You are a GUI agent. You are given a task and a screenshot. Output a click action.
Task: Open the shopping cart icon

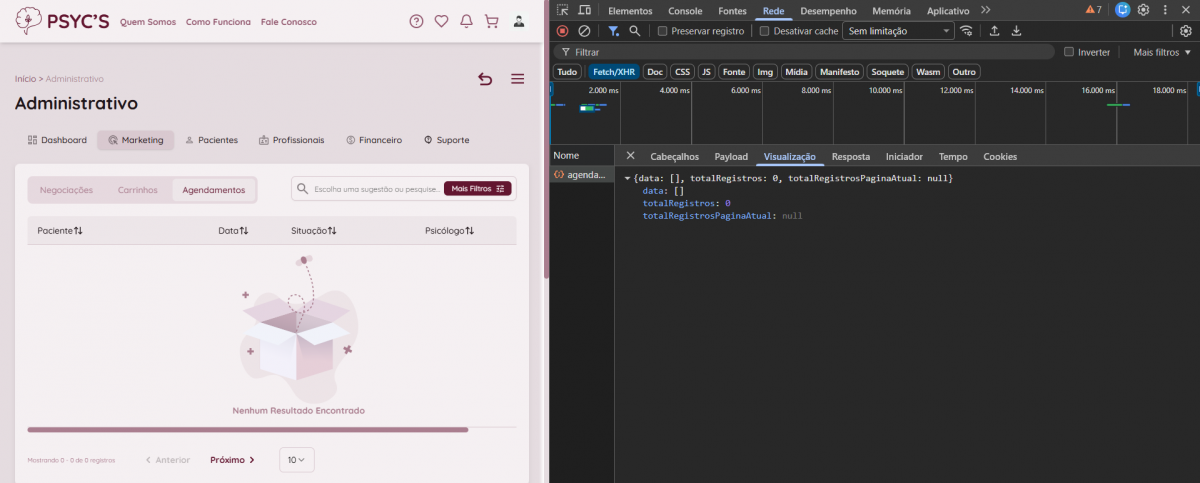point(491,21)
